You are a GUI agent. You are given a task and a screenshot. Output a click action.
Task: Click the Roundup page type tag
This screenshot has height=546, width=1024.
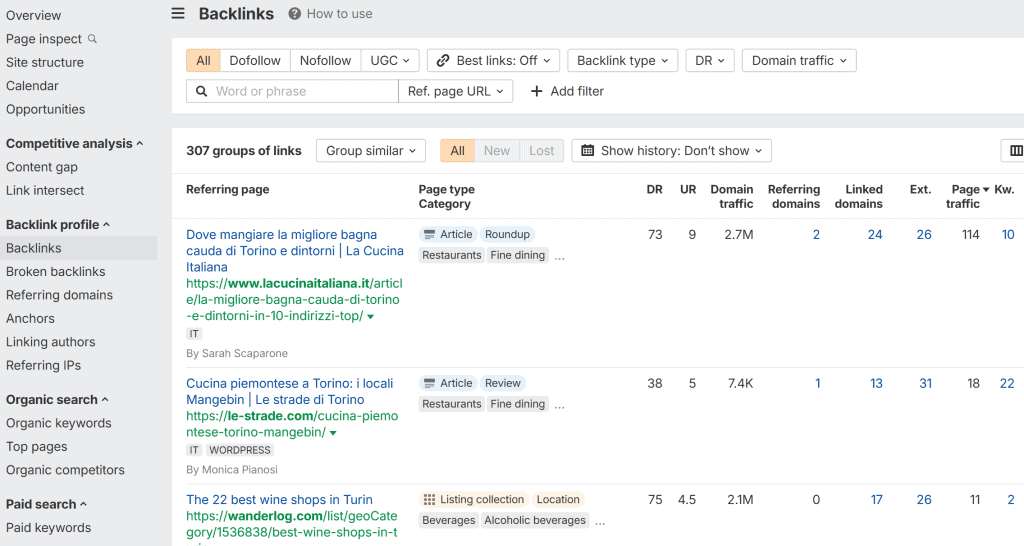point(507,234)
